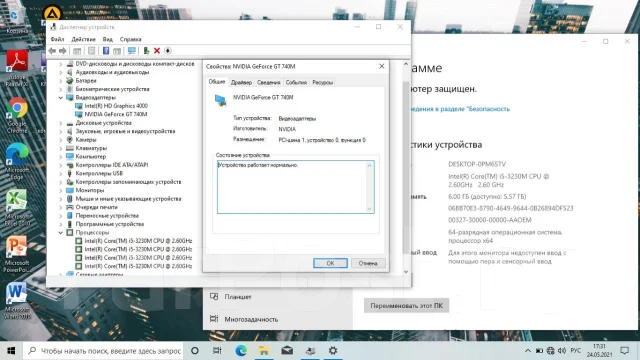Collapse the Процессоры tree node
The image size is (640, 360).
click(x=61, y=233)
